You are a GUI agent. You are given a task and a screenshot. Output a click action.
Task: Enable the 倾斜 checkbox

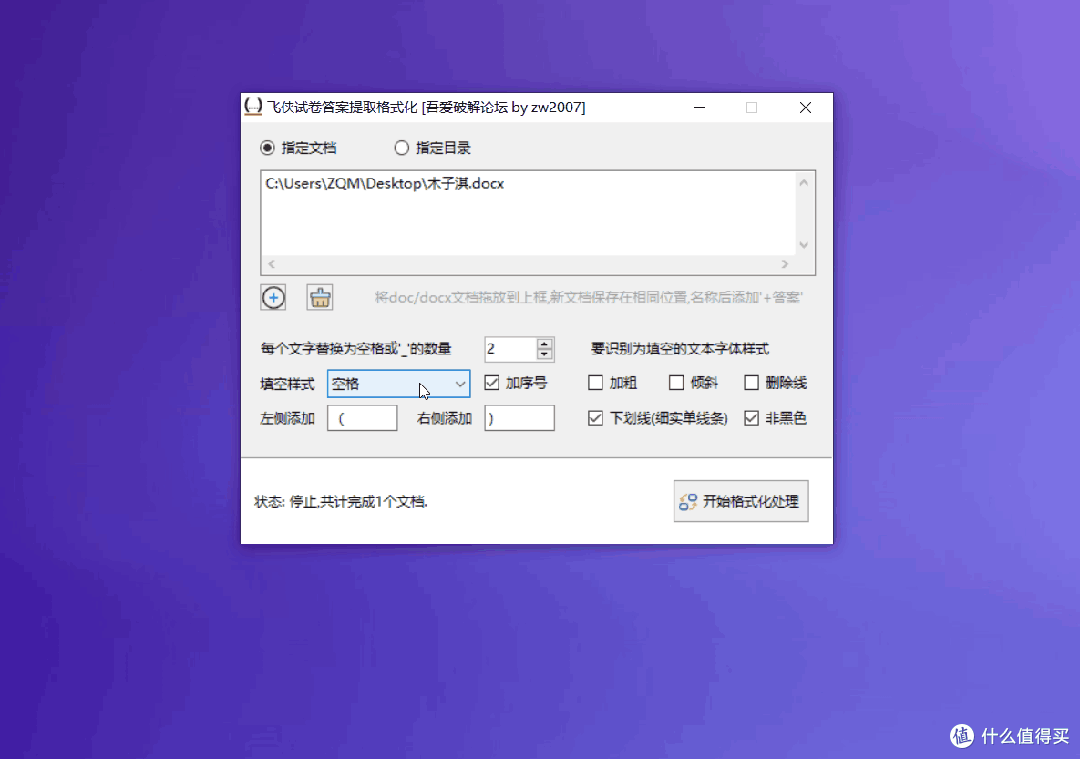point(676,382)
